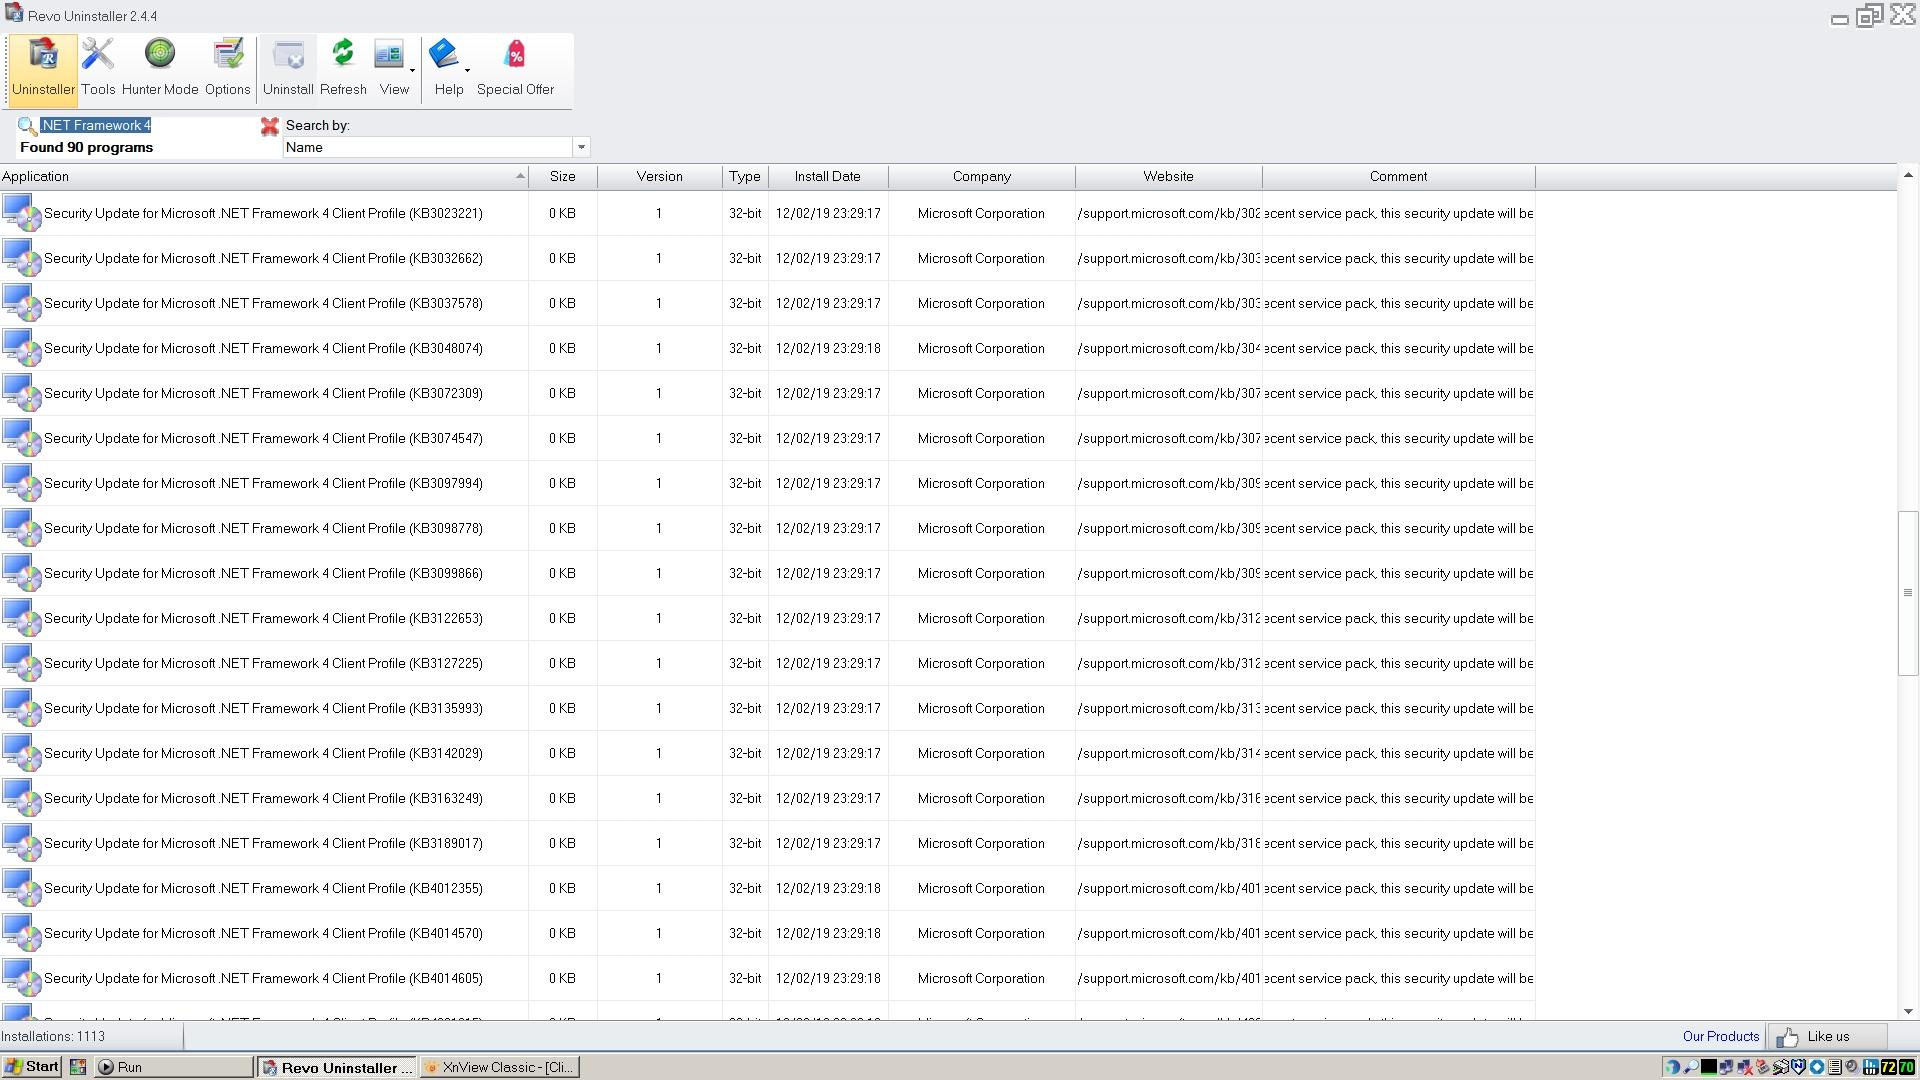The width and height of the screenshot is (1920, 1080).
Task: Click the thumbs-up Like us icon
Action: (1788, 1037)
